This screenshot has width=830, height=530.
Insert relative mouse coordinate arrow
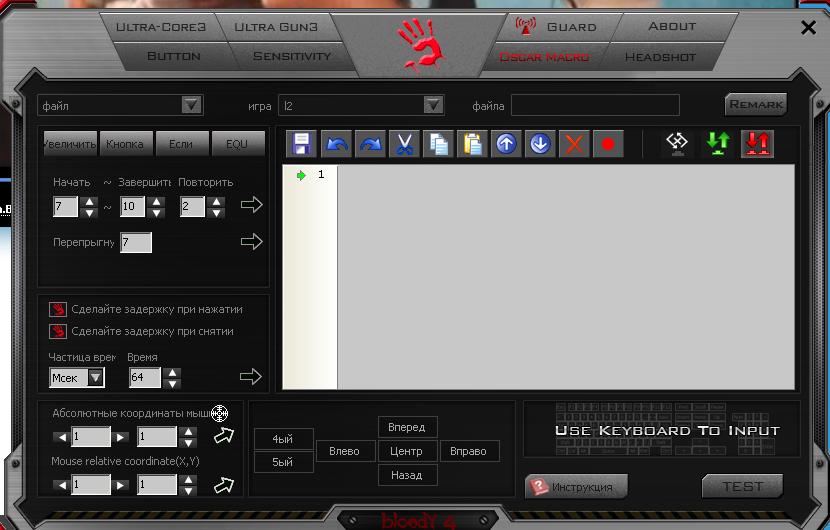pos(223,485)
